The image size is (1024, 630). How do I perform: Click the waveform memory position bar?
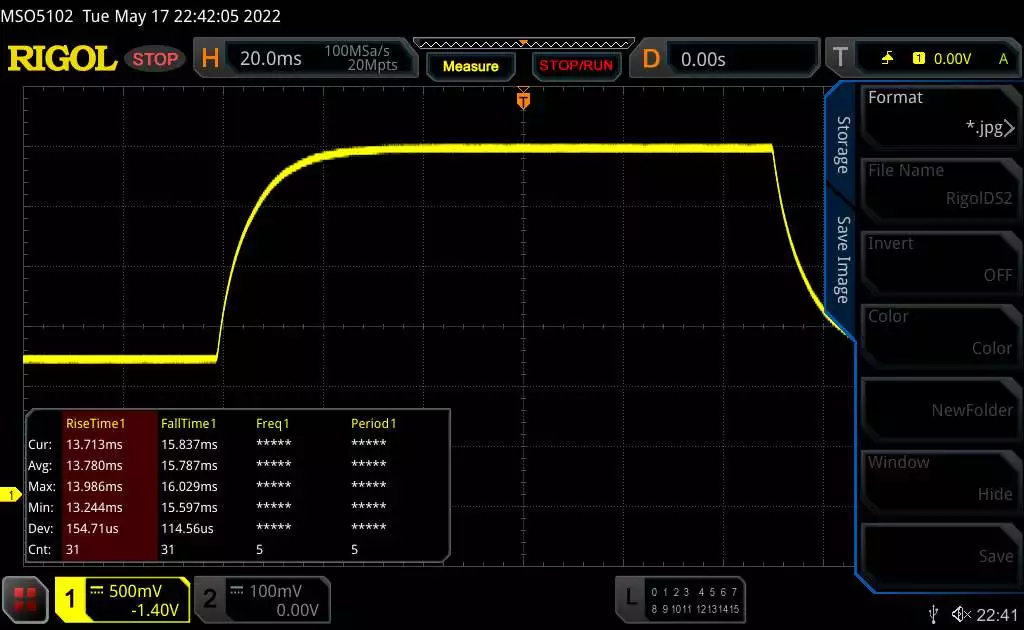[x=524, y=44]
